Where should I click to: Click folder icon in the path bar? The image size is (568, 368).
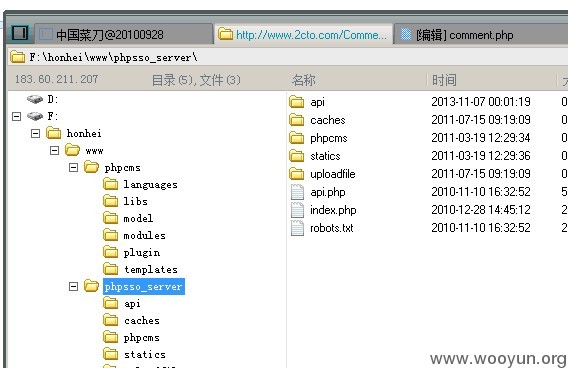pyautogui.click(x=18, y=57)
